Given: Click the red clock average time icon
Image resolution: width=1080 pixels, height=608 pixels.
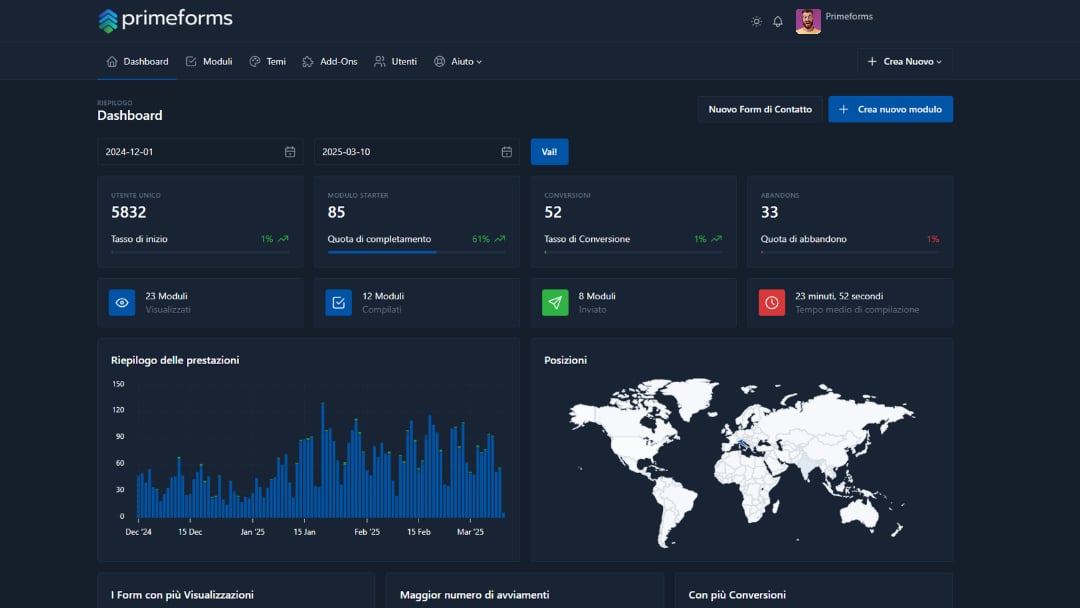Looking at the screenshot, I should [x=772, y=302].
